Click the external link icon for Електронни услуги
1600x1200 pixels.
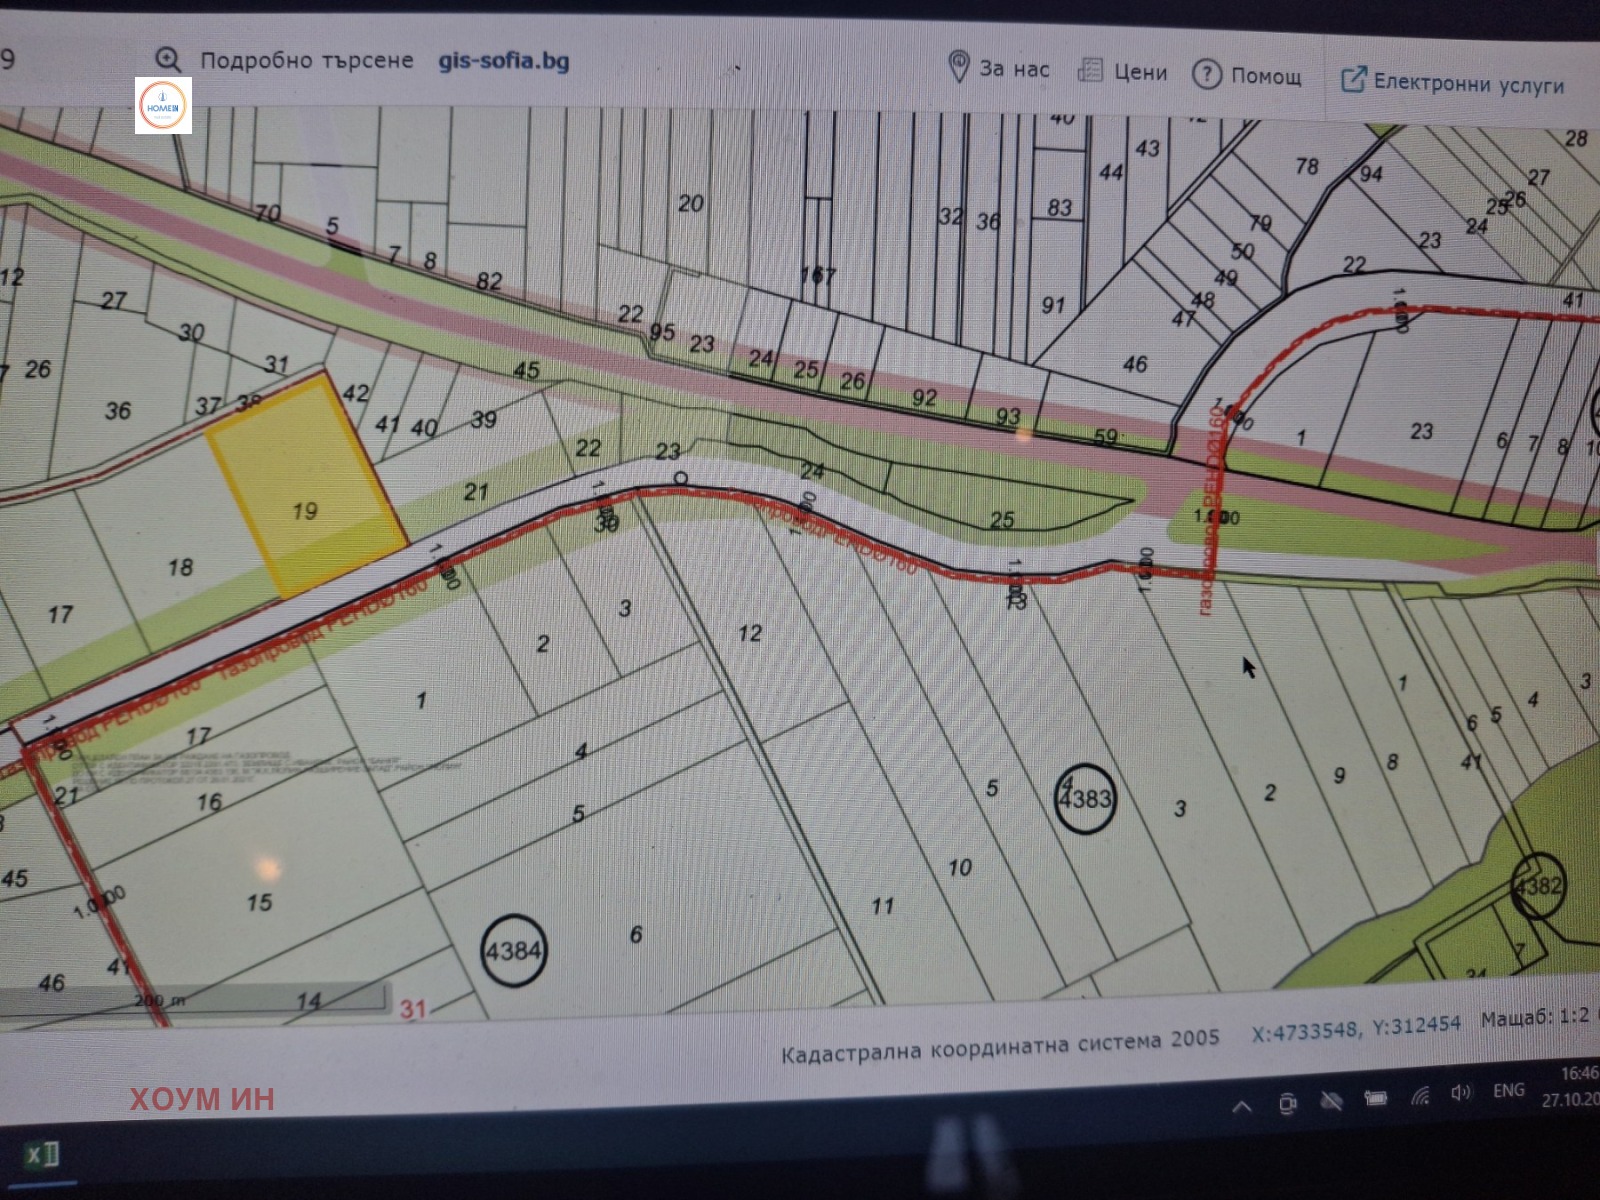tap(1352, 79)
